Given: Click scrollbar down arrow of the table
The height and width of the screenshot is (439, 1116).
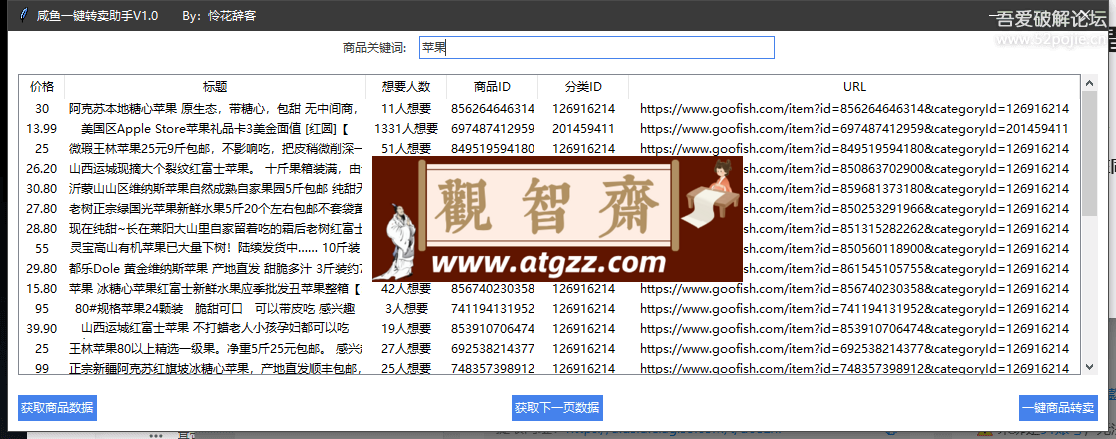Looking at the screenshot, I should click(x=1089, y=366).
